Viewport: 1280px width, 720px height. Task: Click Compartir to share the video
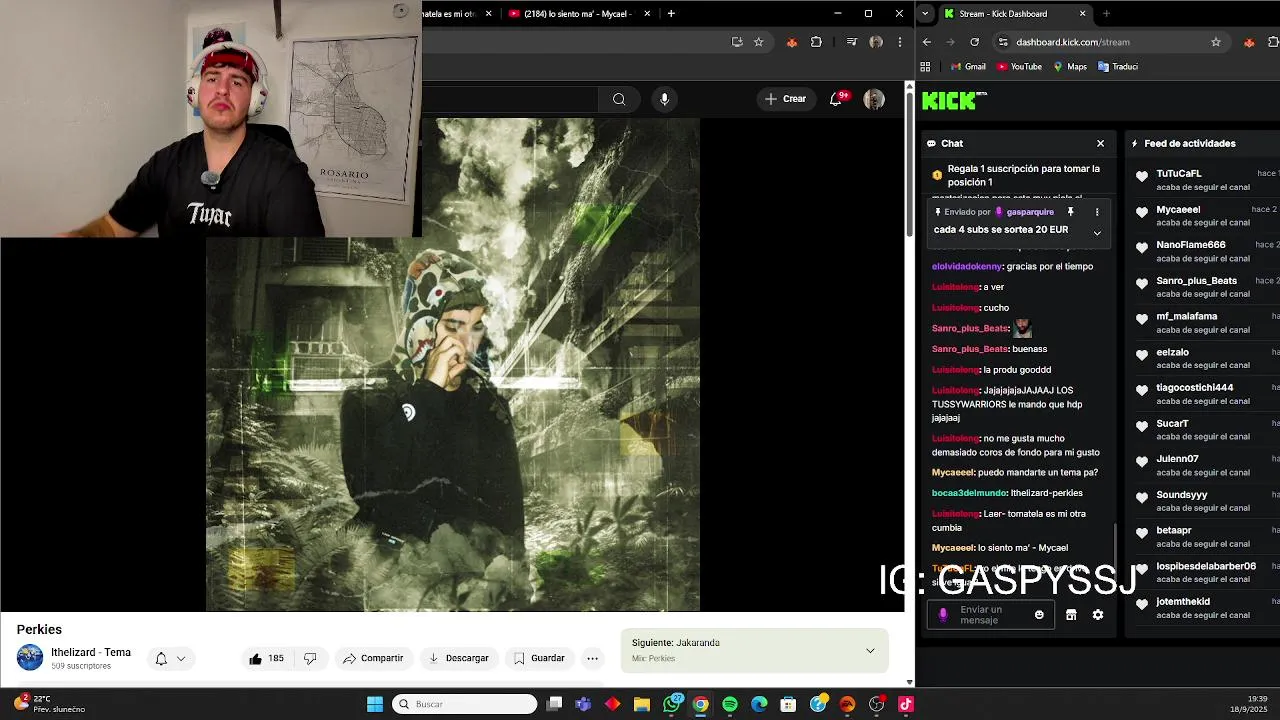click(x=373, y=658)
